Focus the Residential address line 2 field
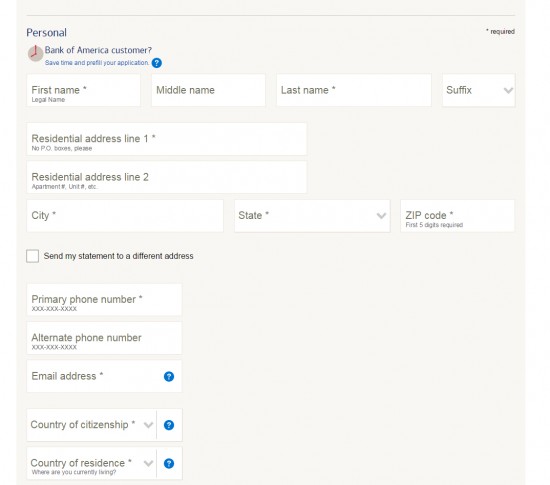This screenshot has height=485, width=550. pyautogui.click(x=167, y=177)
